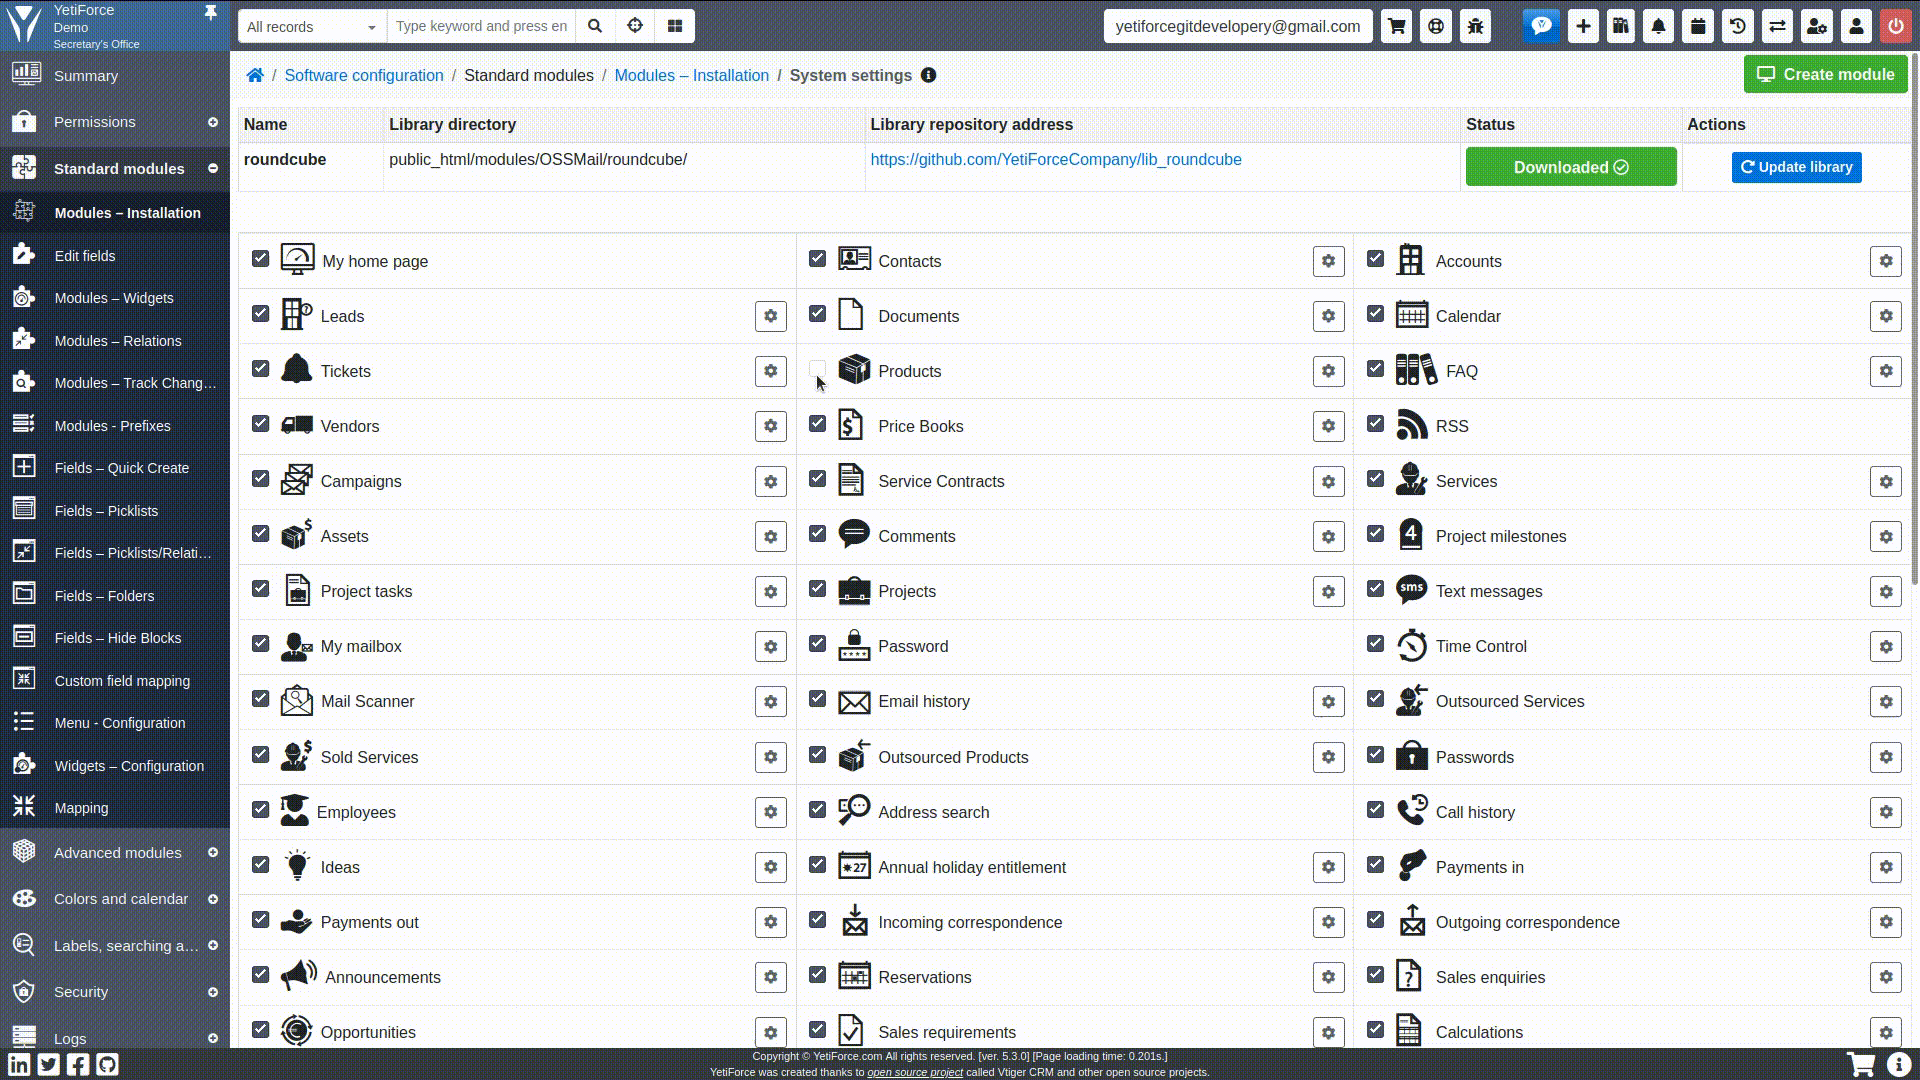This screenshot has width=1920, height=1080.
Task: Uncheck the Leads module checkbox
Action: click(x=260, y=314)
